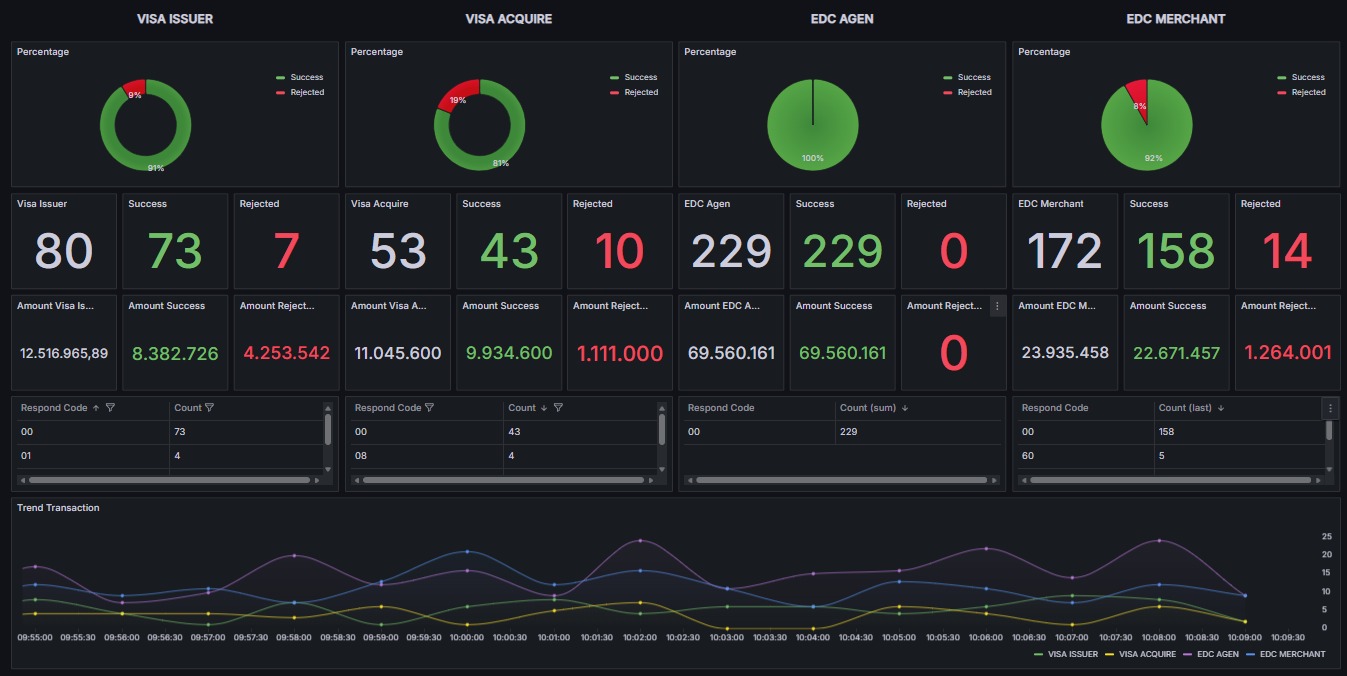Open Visa Issuer Percentage panel title menu
1347x676 pixels.
click(x=43, y=52)
